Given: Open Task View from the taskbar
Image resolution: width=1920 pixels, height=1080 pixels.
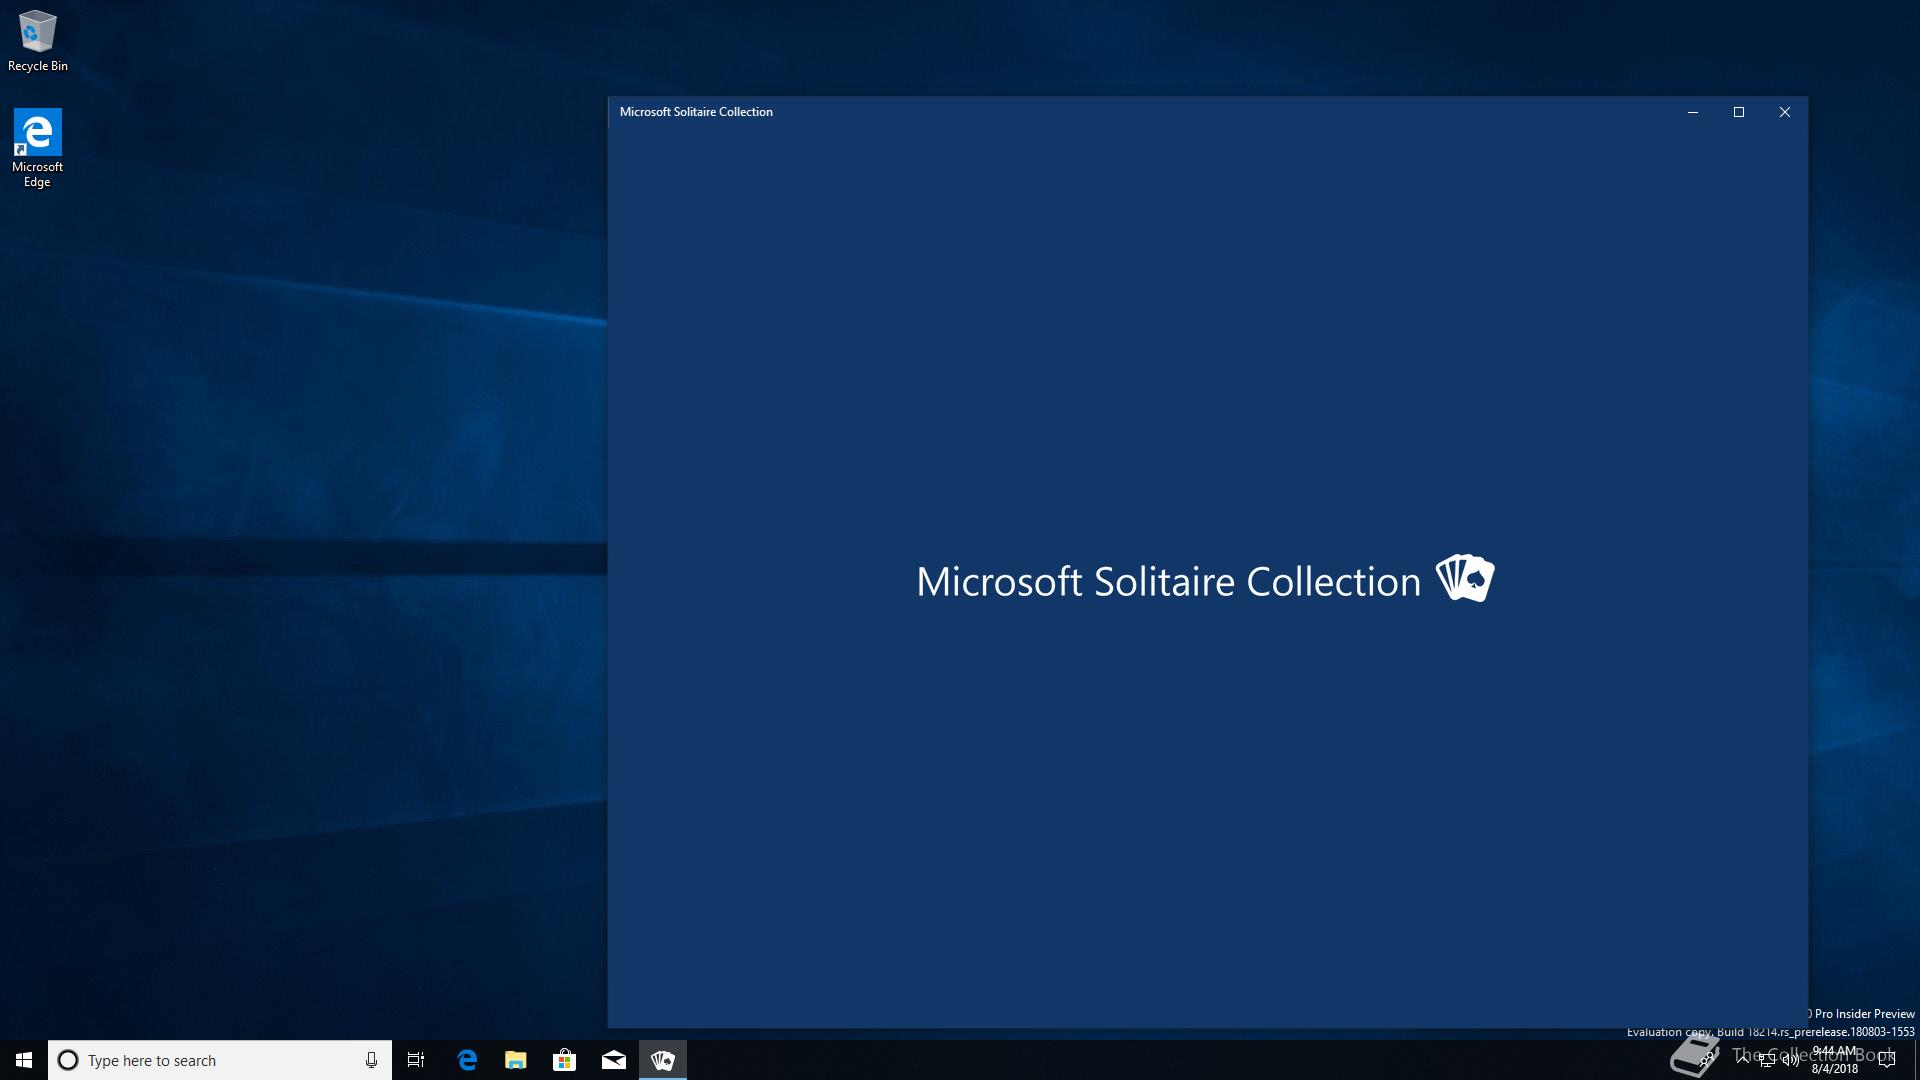Looking at the screenshot, I should [416, 1060].
